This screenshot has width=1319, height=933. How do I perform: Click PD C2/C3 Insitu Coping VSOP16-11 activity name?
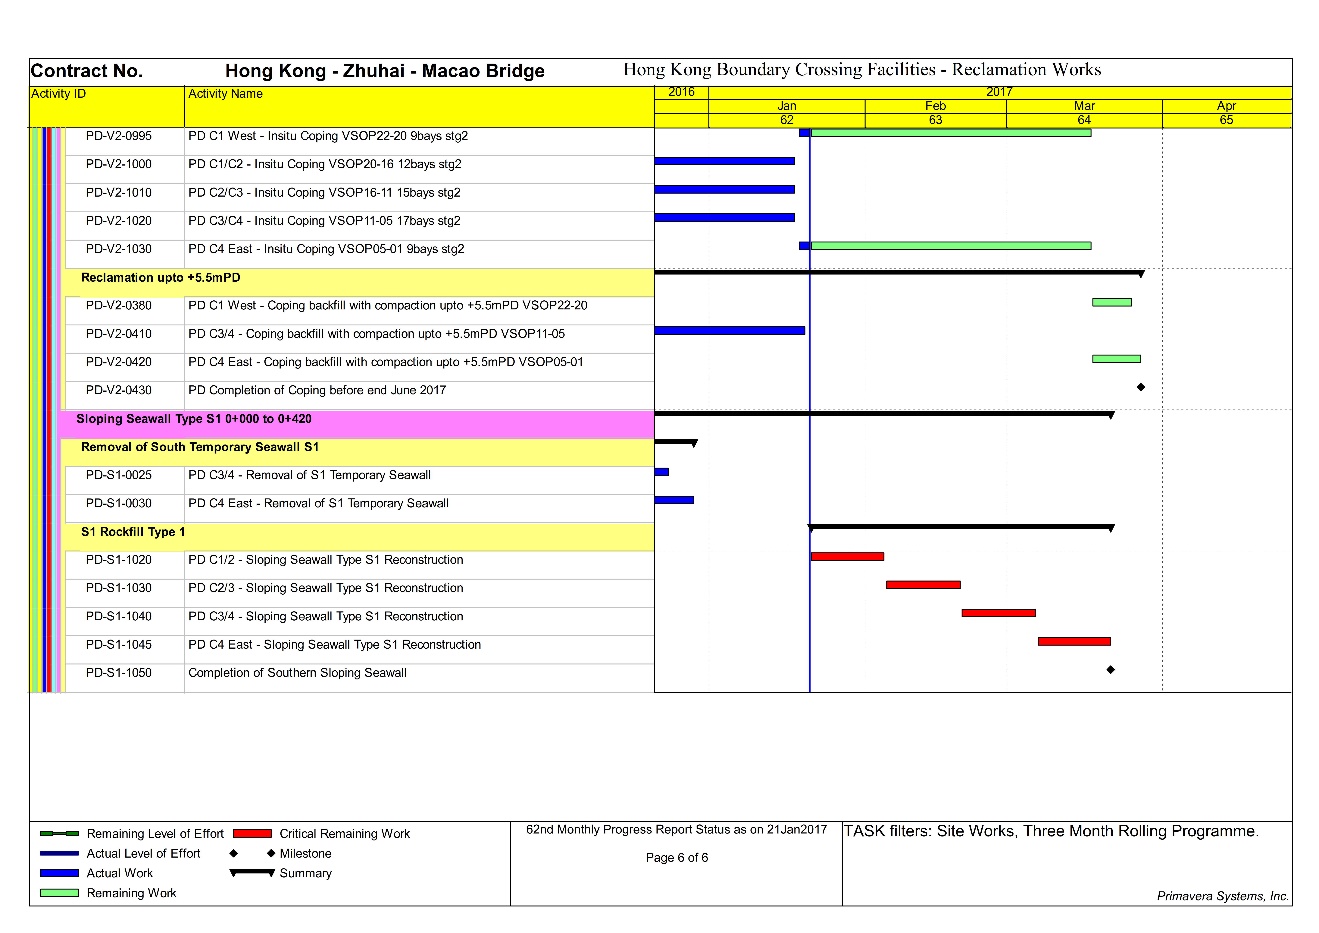(325, 193)
